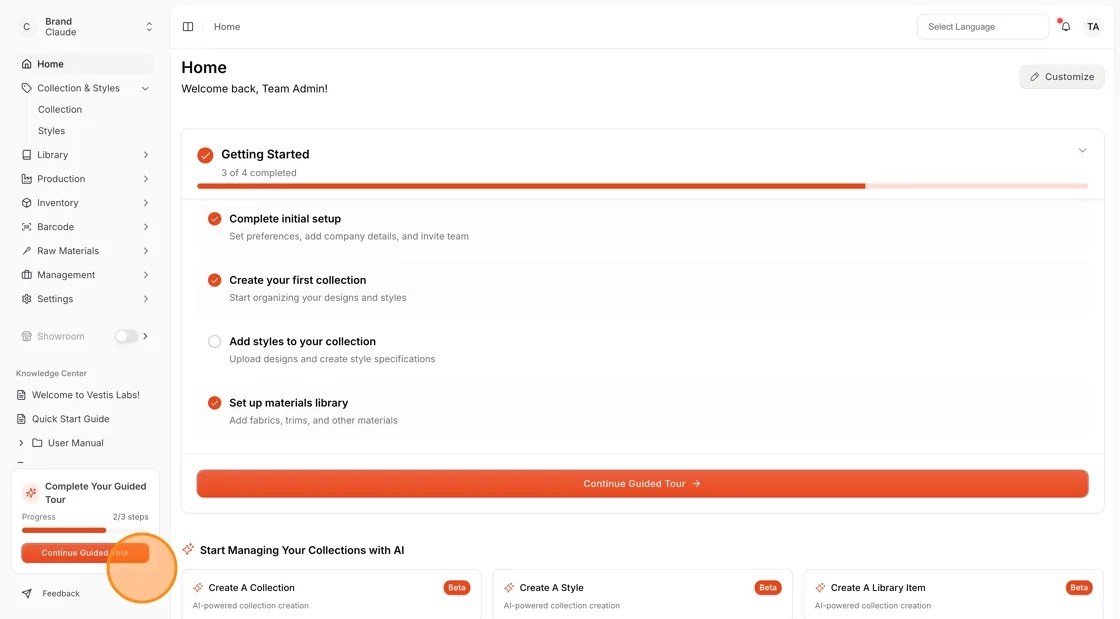Open the TA user avatar menu
This screenshot has height=619, width=1120.
point(1093,26)
